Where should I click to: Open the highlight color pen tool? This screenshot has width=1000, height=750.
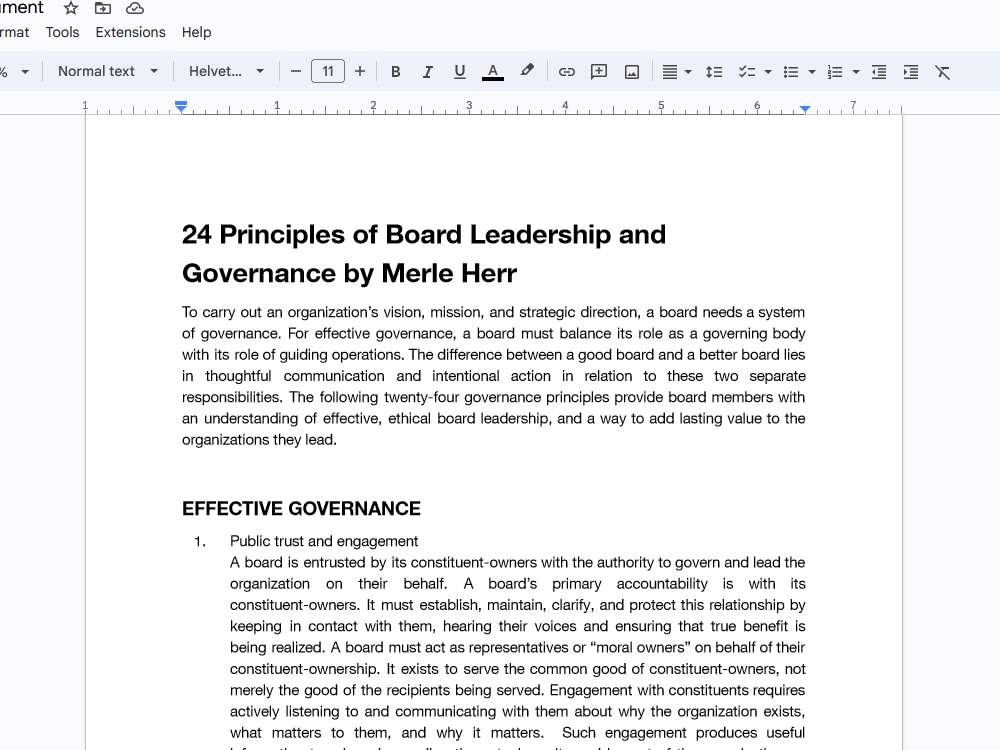pos(527,71)
